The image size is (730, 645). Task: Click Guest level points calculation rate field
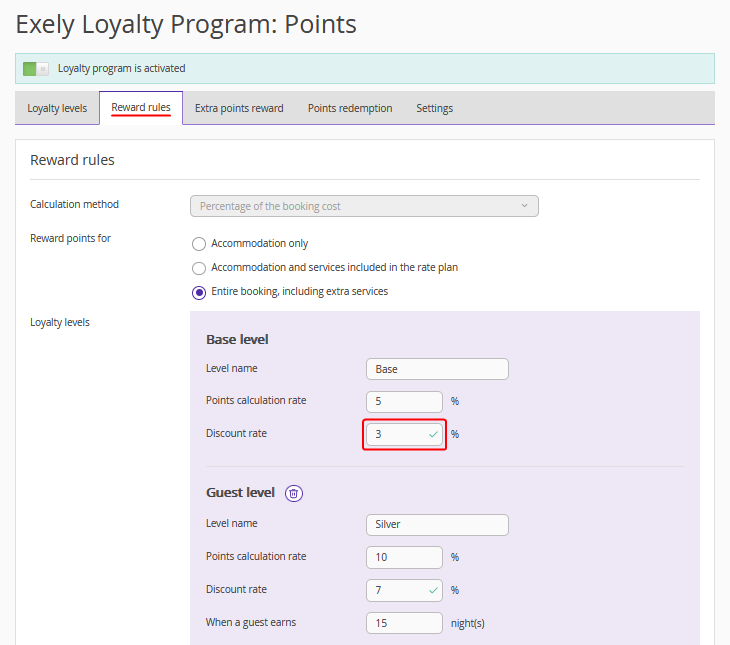click(x=404, y=557)
